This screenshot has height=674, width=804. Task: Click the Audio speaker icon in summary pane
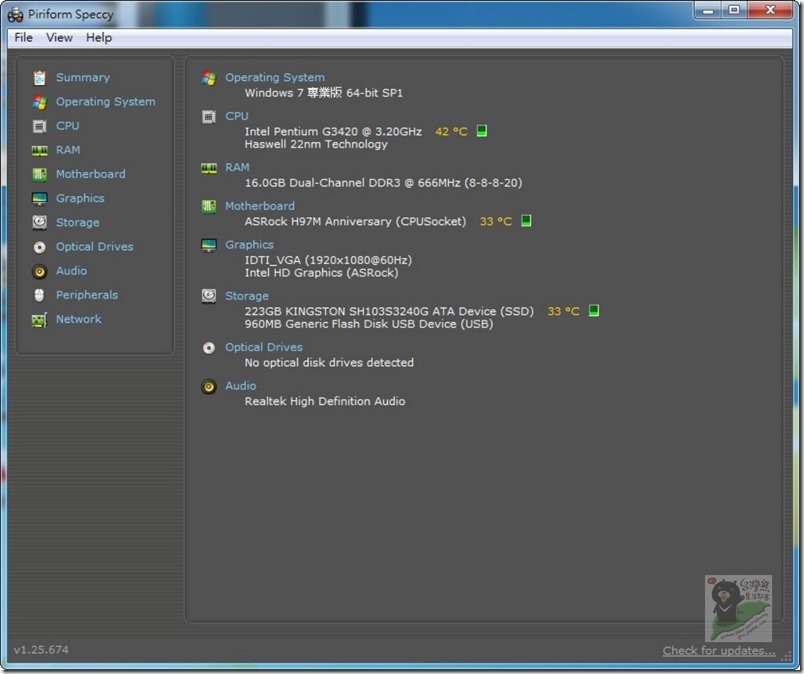click(x=209, y=387)
